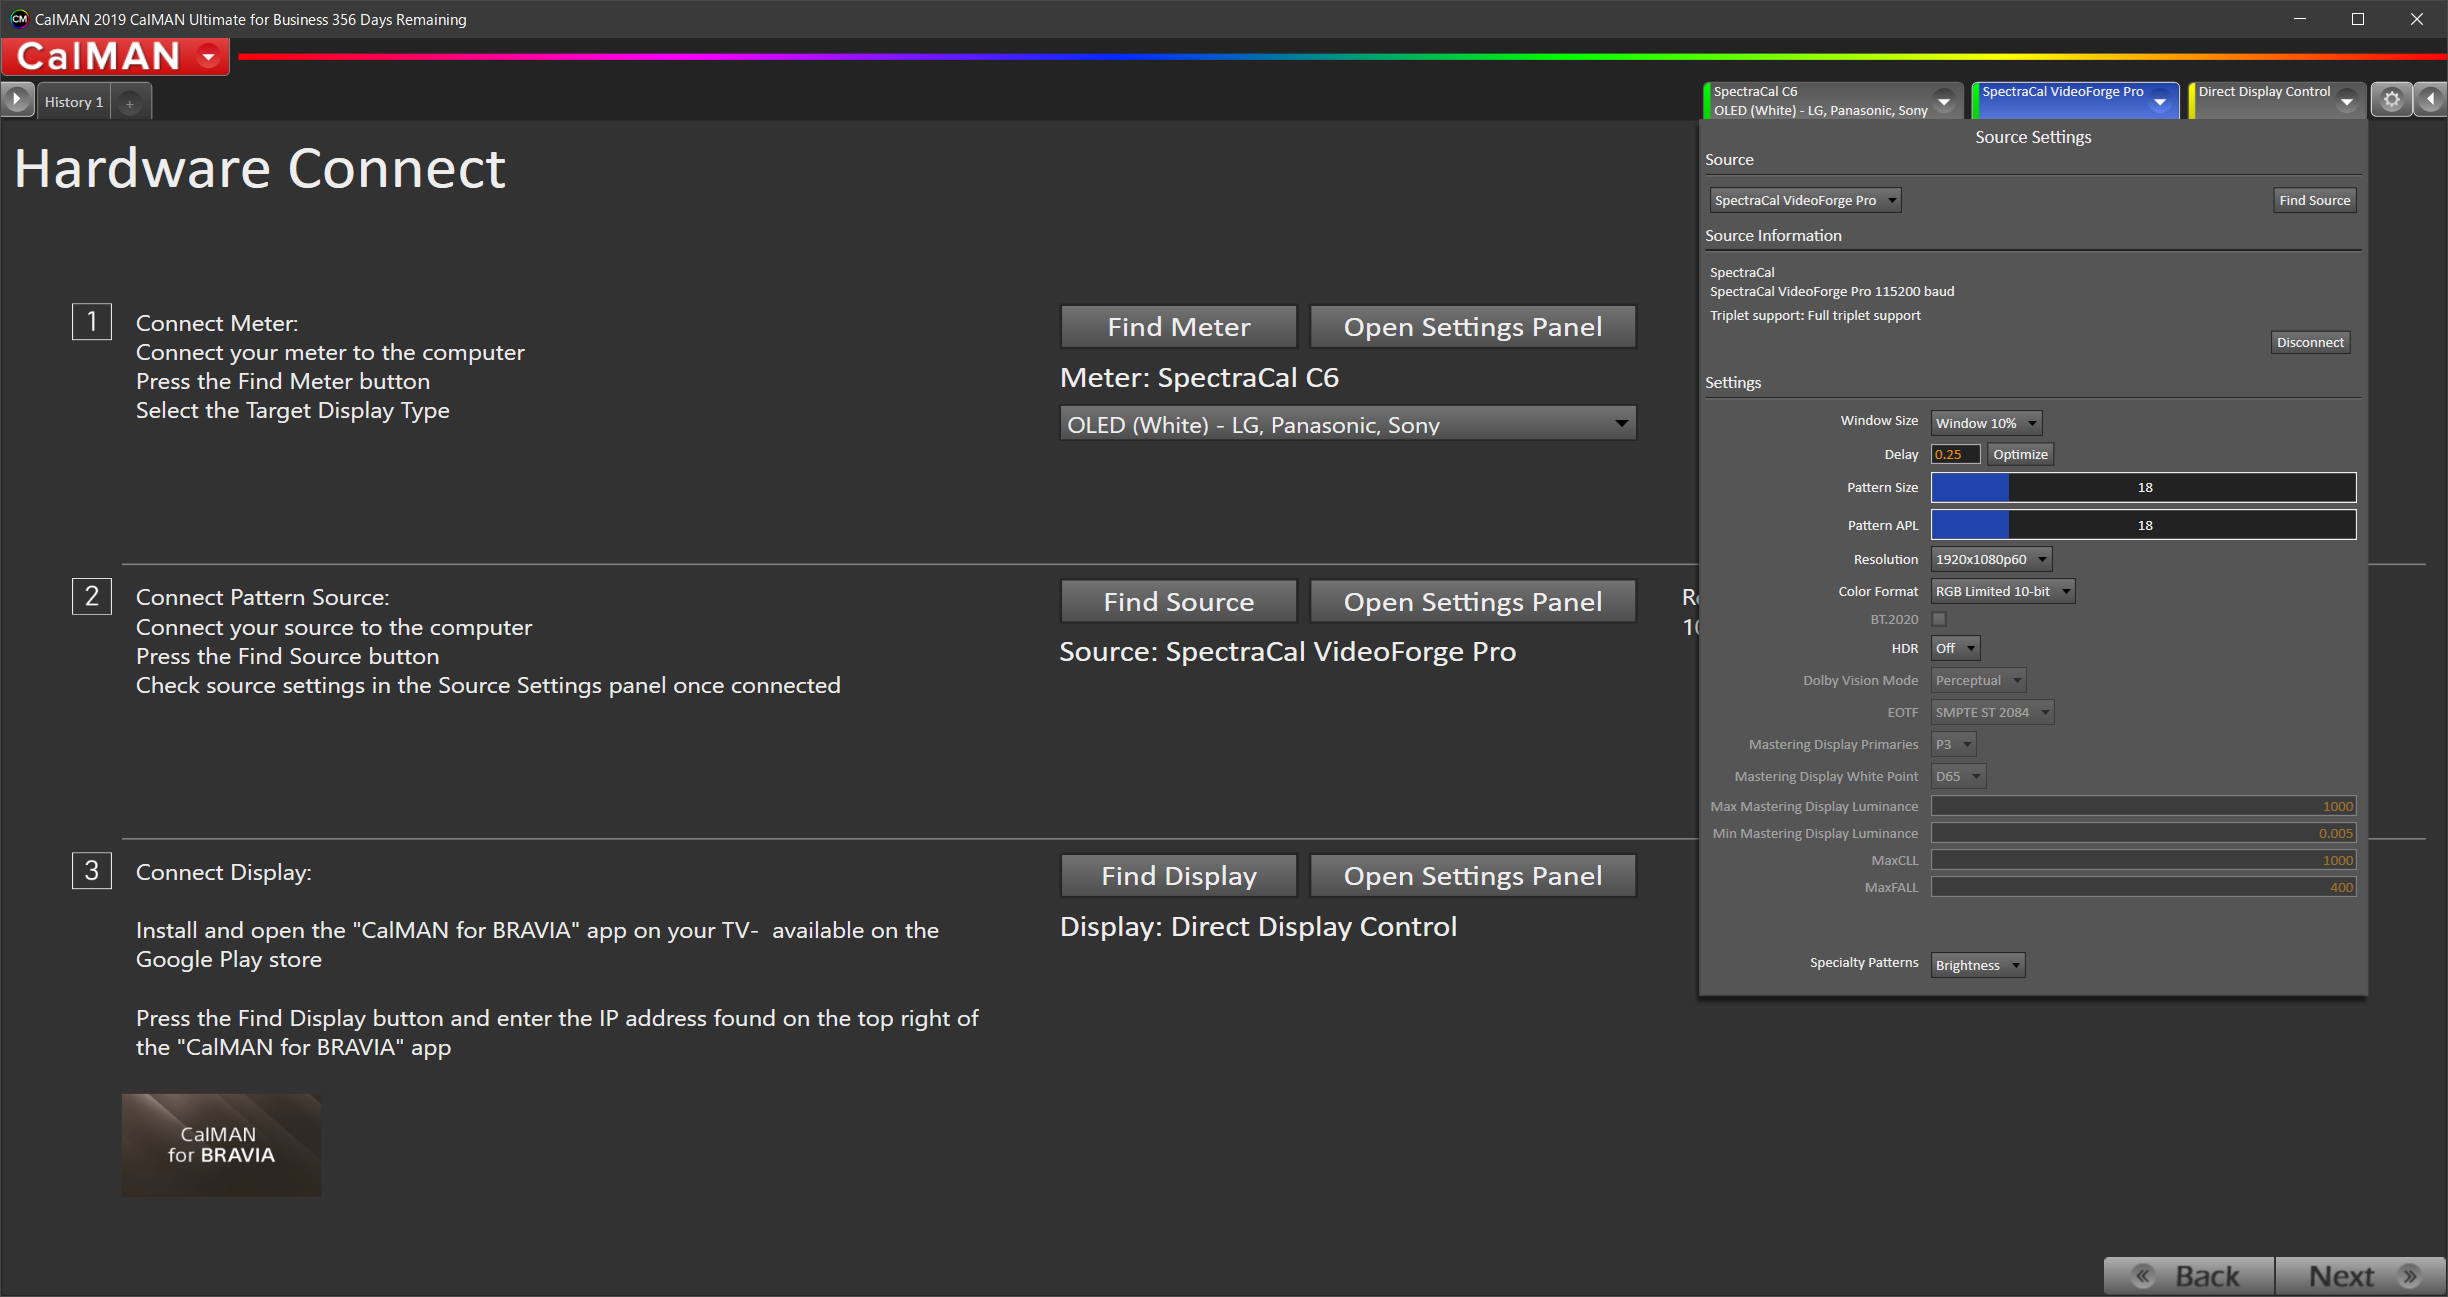Open settings via the gear icon
Screen dimensions: 2448x1297
2392,100
